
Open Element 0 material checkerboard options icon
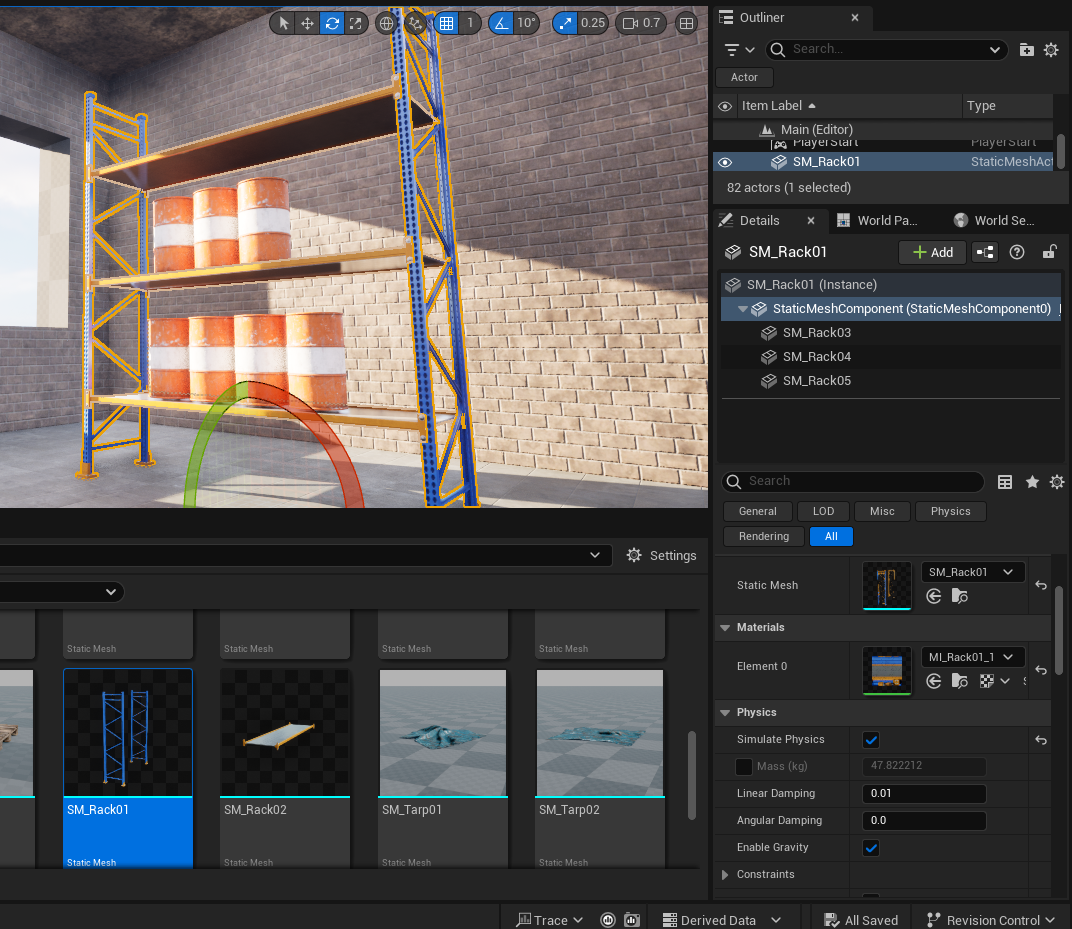[993, 681]
